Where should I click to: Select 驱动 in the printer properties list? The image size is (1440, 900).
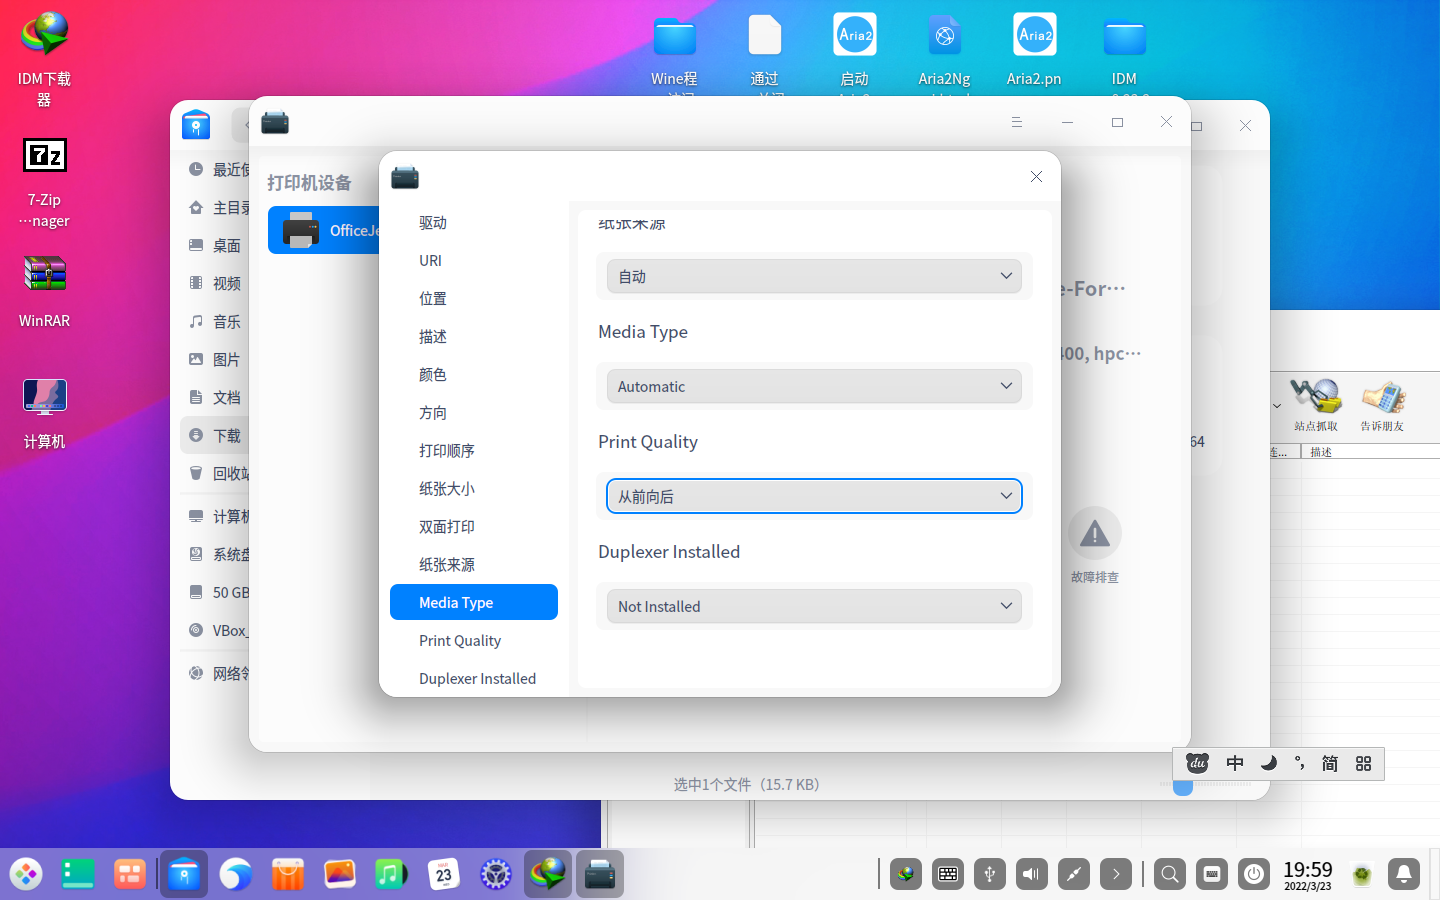474,223
